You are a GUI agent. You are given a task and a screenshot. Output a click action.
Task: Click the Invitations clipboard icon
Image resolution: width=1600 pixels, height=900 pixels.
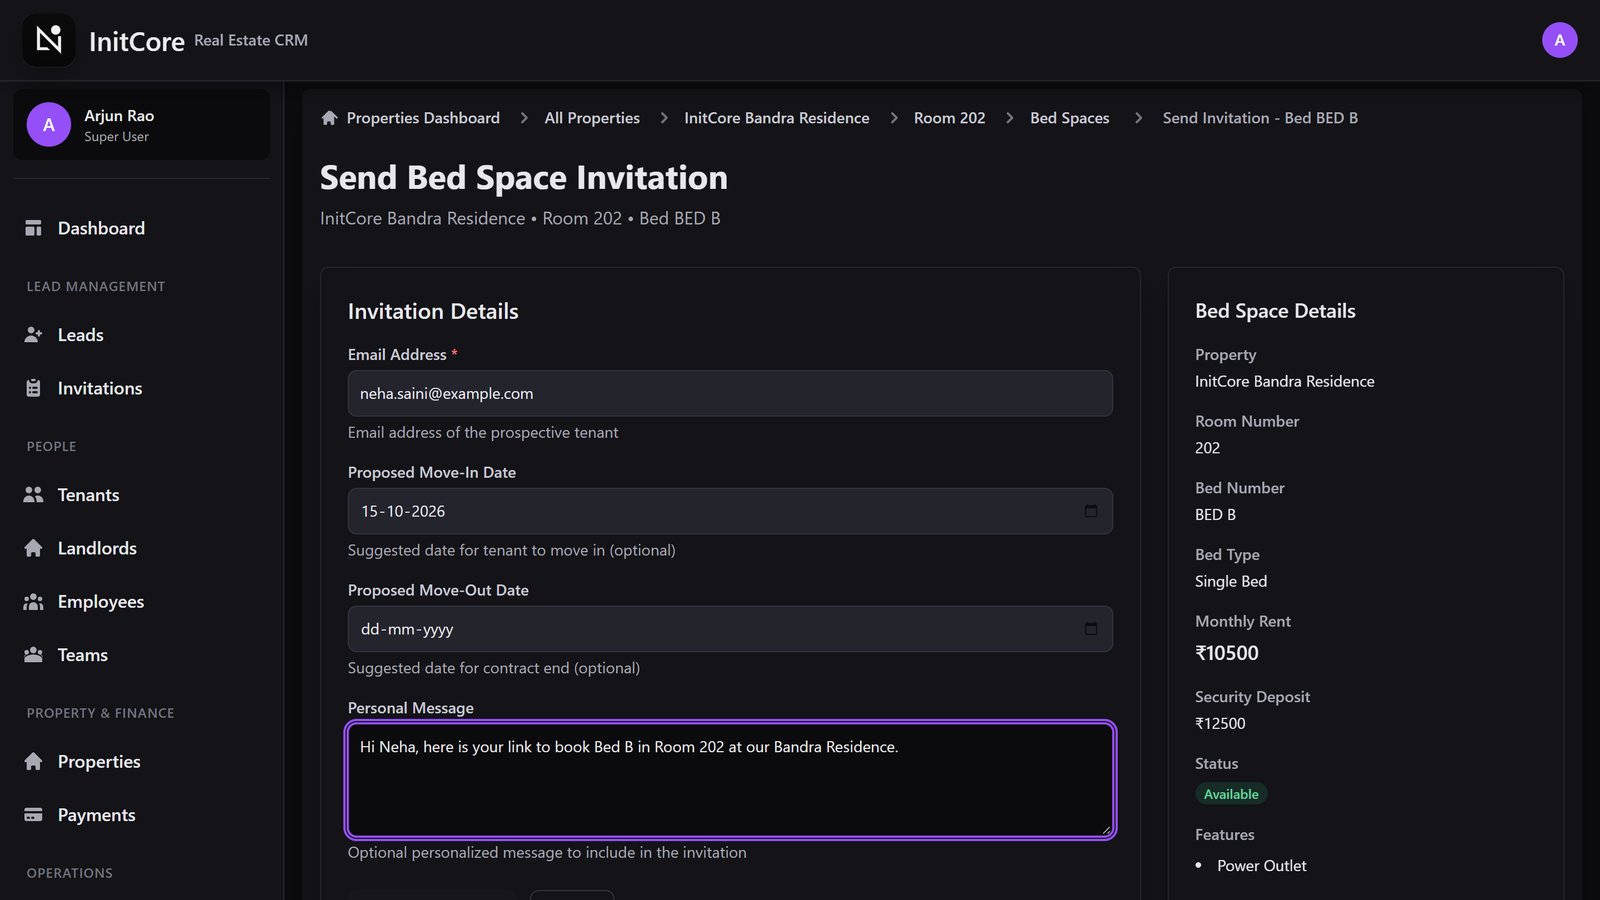(x=33, y=388)
